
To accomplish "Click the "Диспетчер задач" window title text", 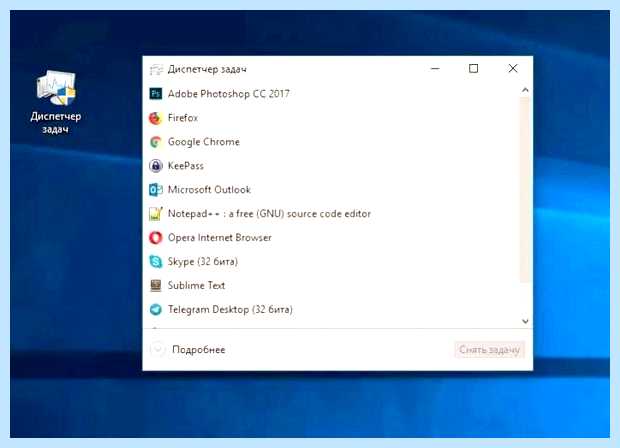I will pyautogui.click(x=207, y=70).
